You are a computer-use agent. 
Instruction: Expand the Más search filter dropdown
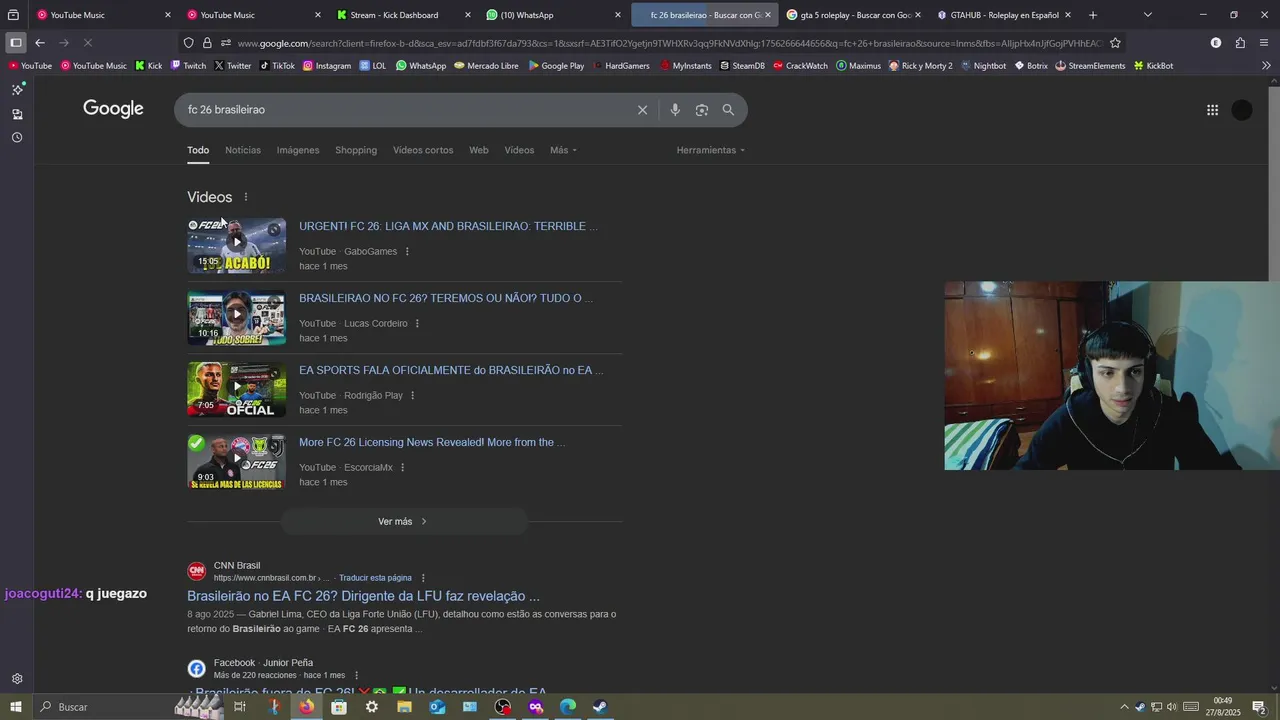coord(563,150)
